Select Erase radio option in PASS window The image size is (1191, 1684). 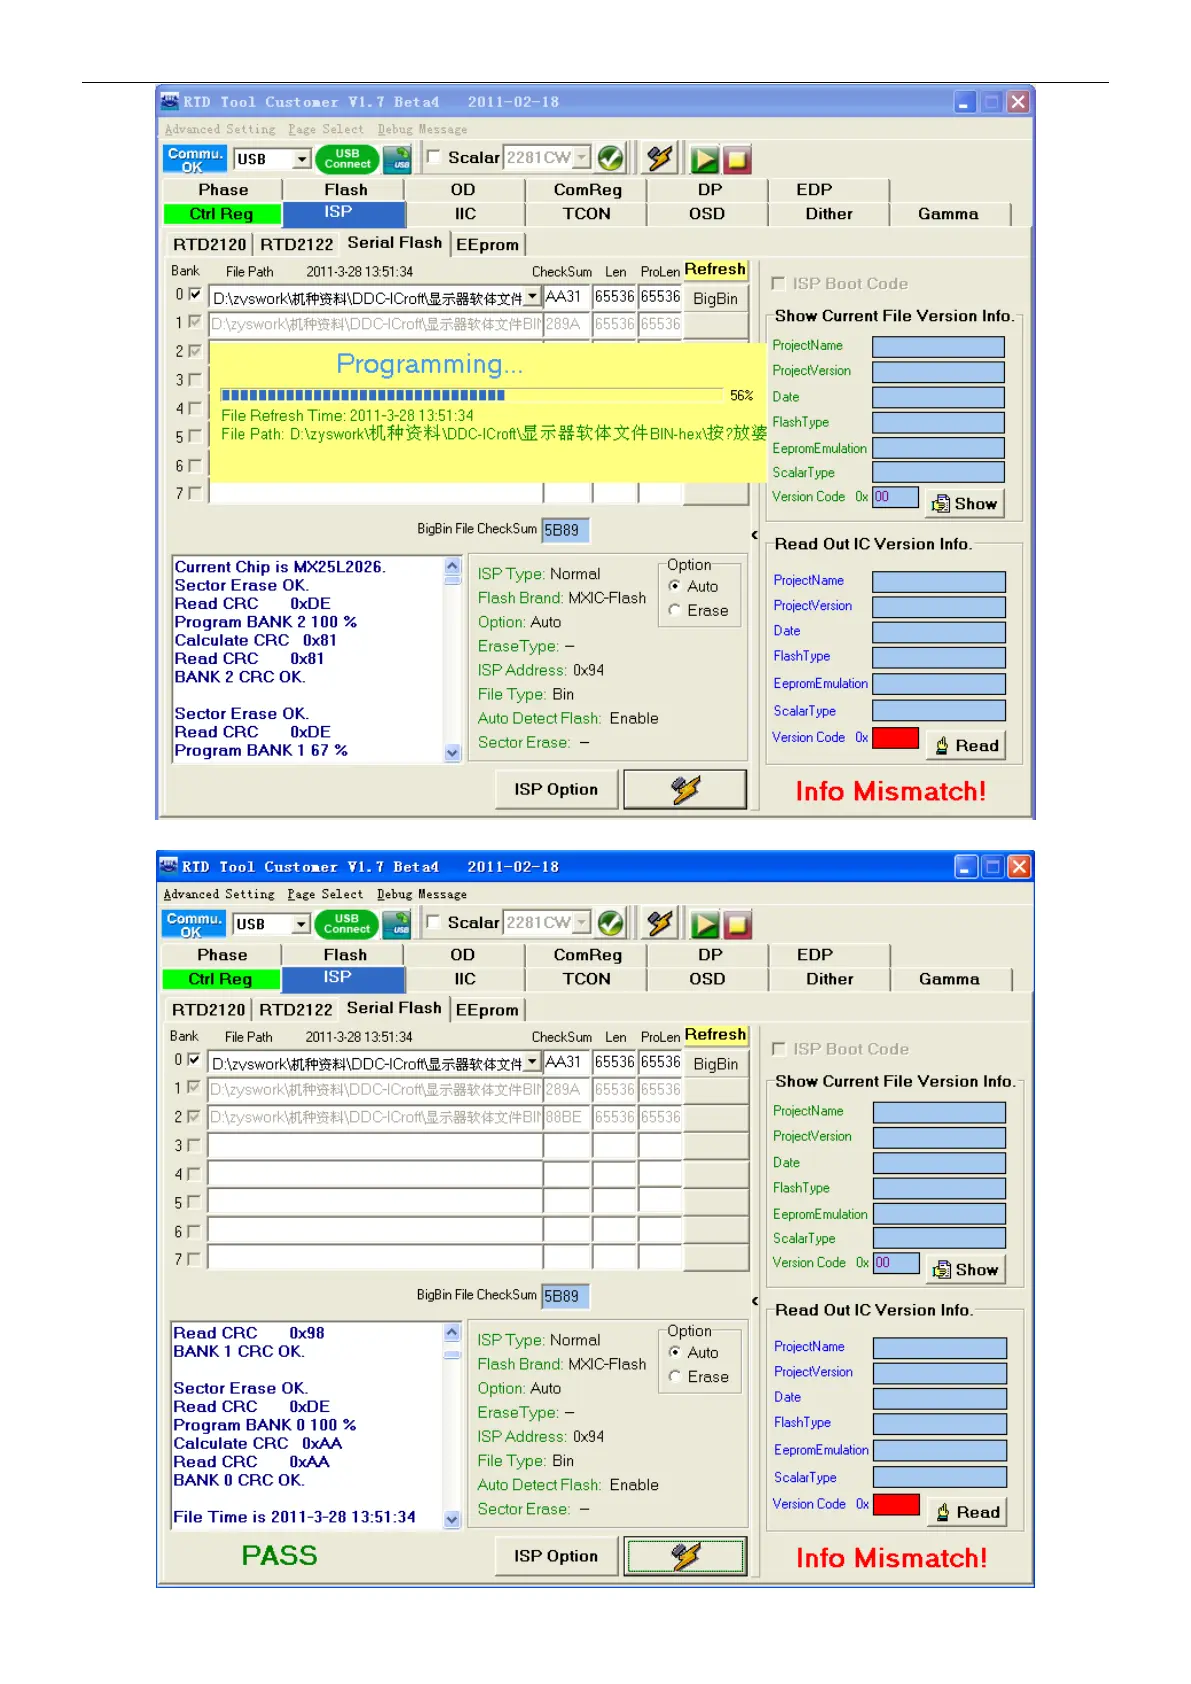[675, 1376]
